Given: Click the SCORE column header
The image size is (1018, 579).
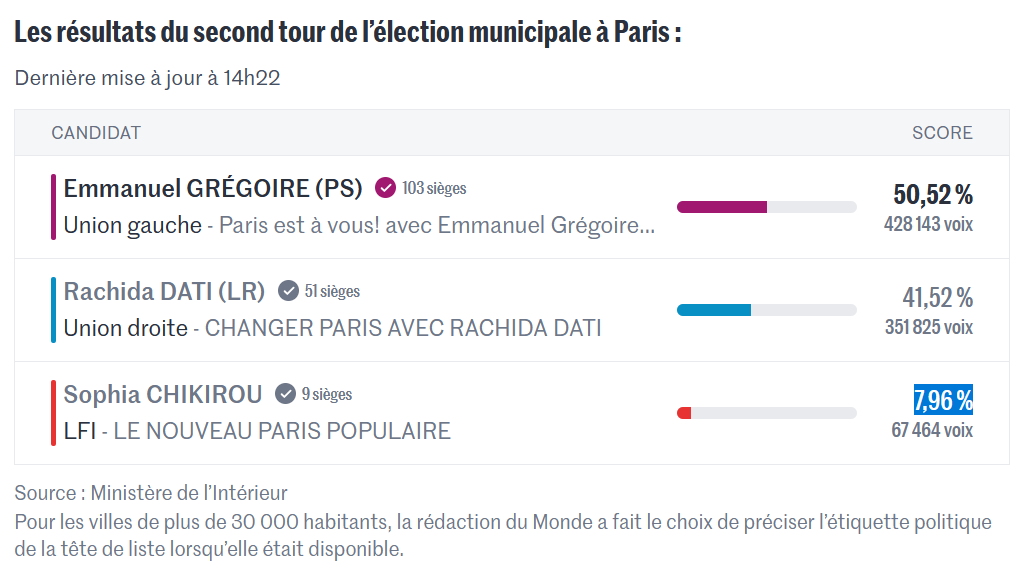Looking at the screenshot, I should coord(942,133).
